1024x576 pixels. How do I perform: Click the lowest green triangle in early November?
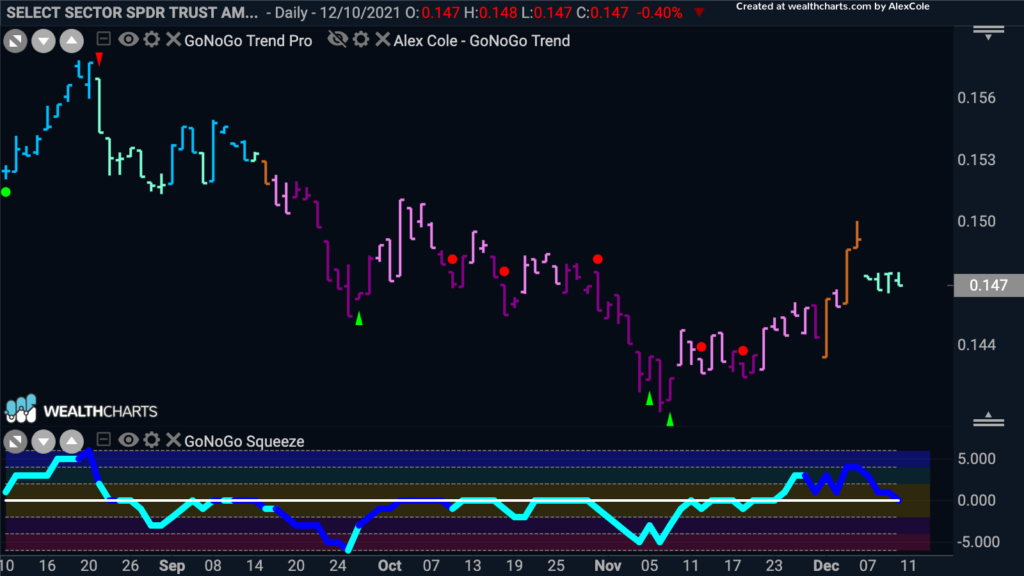(670, 420)
